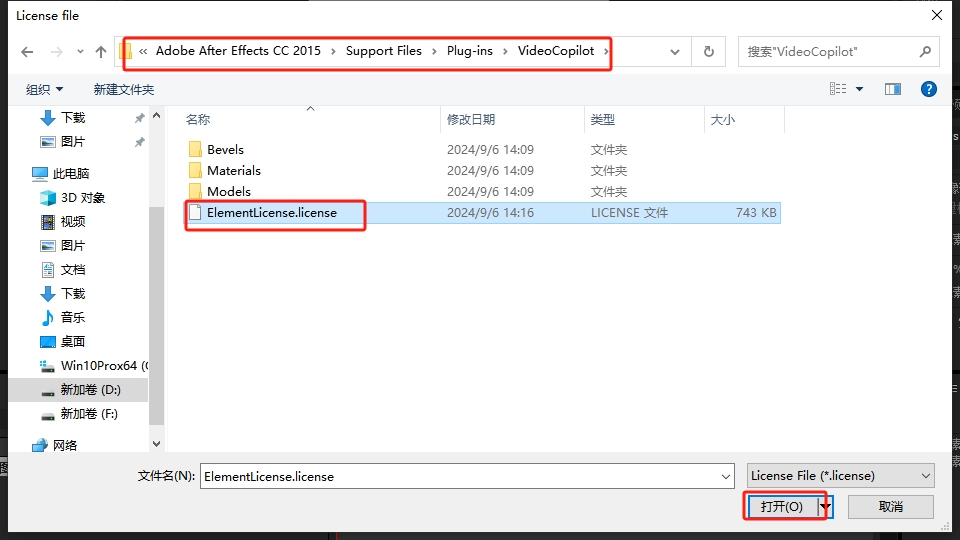This screenshot has width=960, height=540.
Task: Click navigation pane scroll up arrow
Action: point(156,116)
